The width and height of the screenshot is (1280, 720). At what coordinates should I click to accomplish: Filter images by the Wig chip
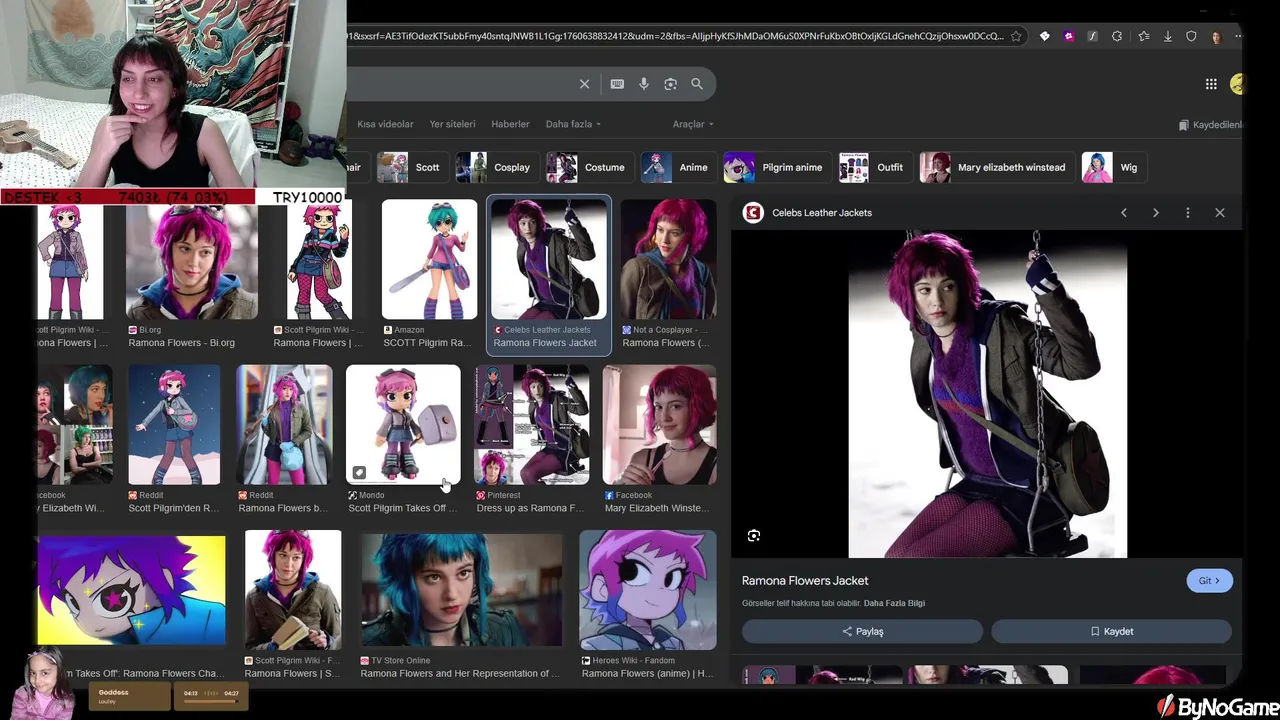pyautogui.click(x=1114, y=167)
